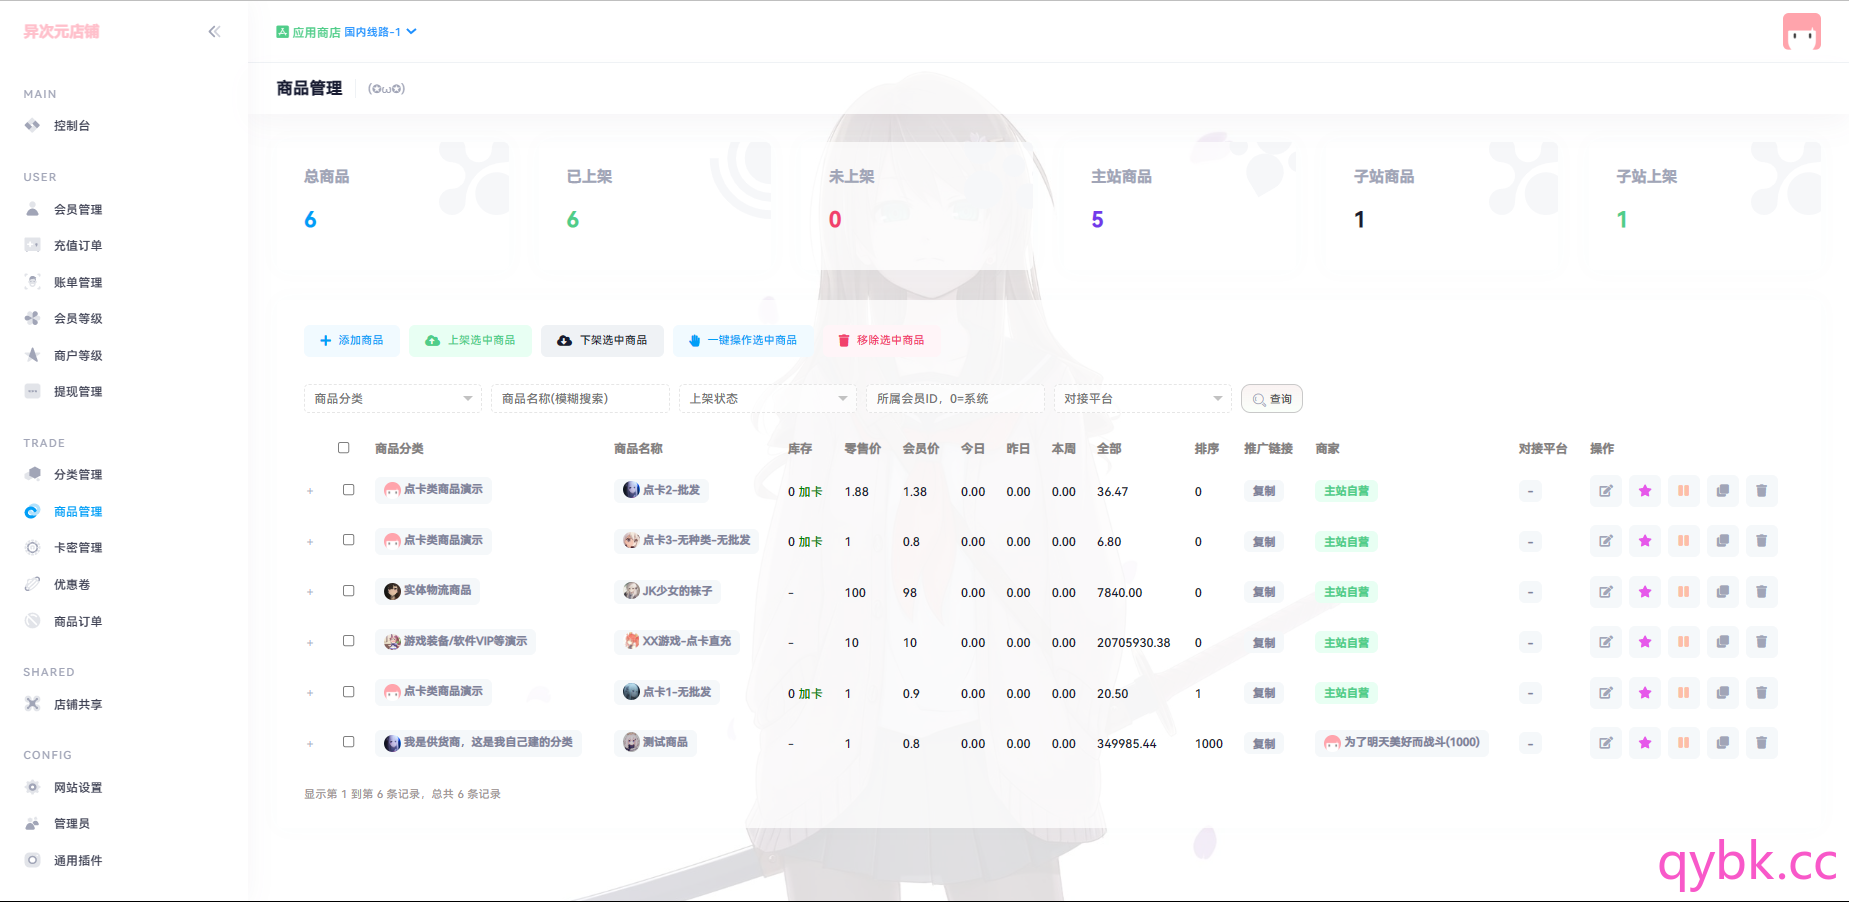Select the checkbox for 测试商品 row
The height and width of the screenshot is (902, 1849).
pyautogui.click(x=349, y=742)
